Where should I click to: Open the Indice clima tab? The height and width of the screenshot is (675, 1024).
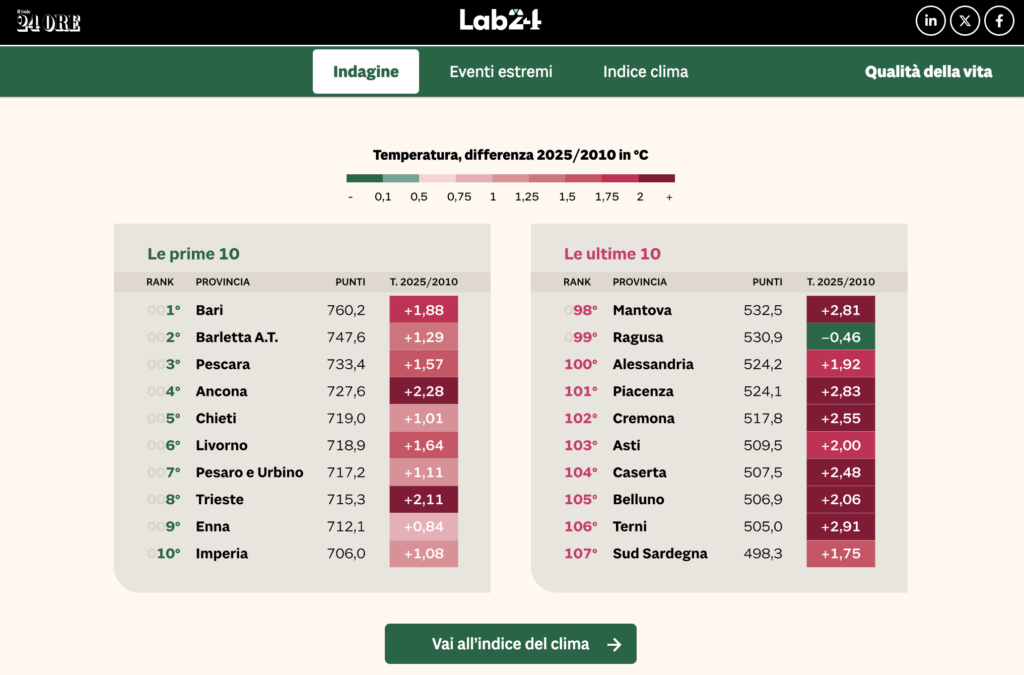point(645,71)
